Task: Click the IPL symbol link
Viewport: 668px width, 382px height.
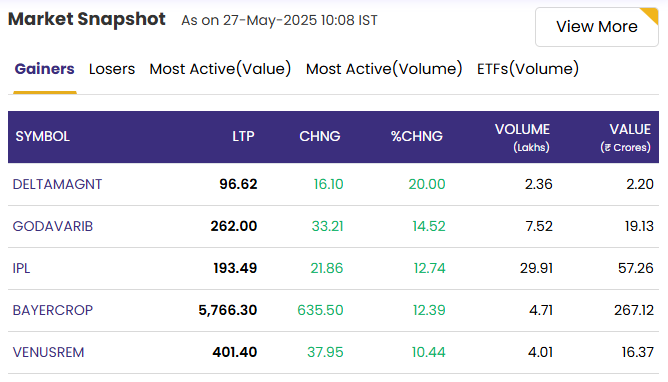Action: (21, 268)
